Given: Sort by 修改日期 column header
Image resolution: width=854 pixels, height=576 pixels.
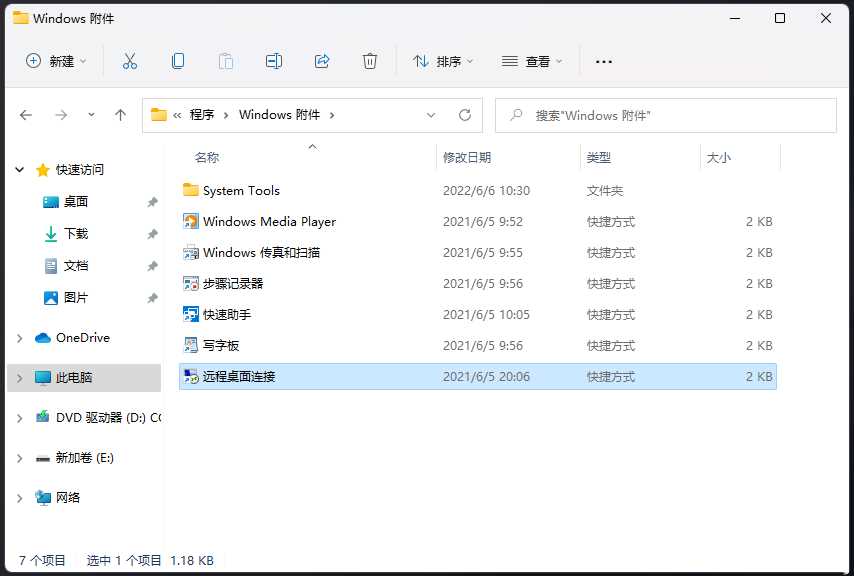Looking at the screenshot, I should pos(467,157).
